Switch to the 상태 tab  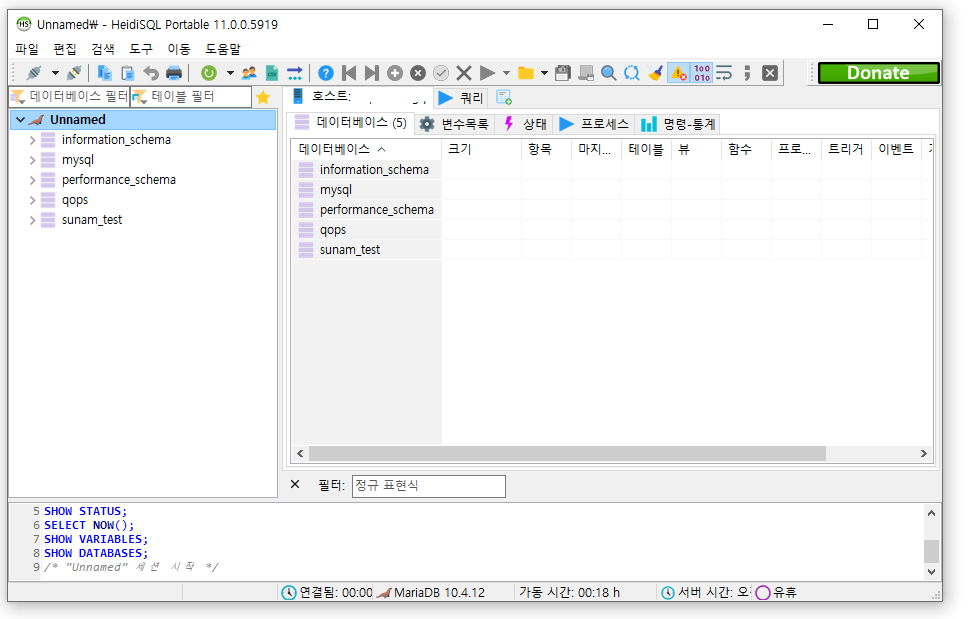[526, 124]
